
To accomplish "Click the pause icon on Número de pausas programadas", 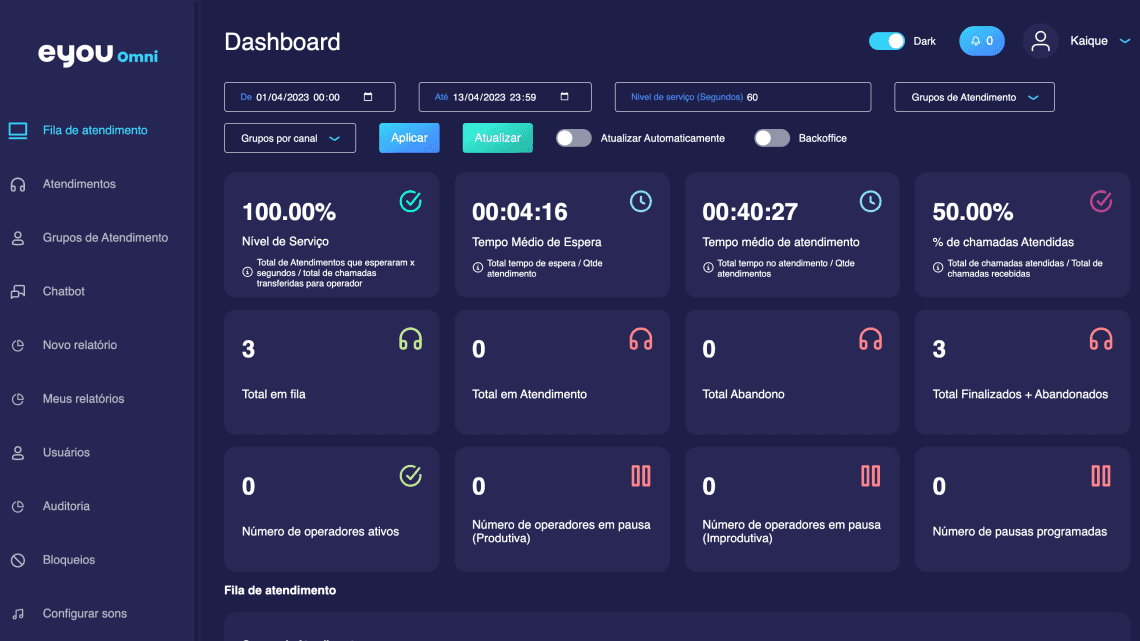I will point(1100,476).
